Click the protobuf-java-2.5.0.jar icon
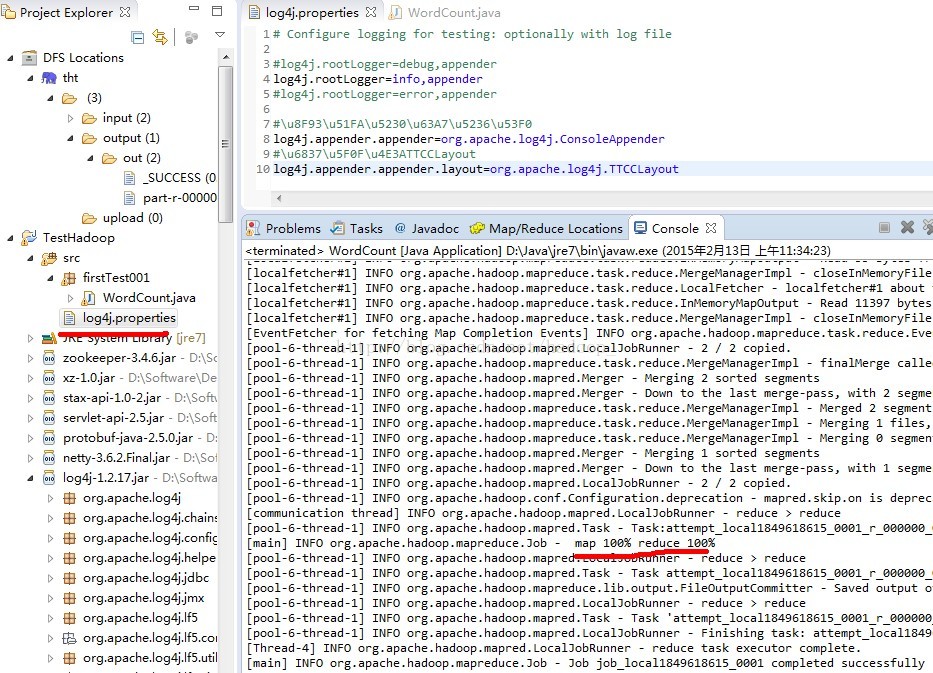Viewport: 933px width, 673px height. click(x=49, y=438)
